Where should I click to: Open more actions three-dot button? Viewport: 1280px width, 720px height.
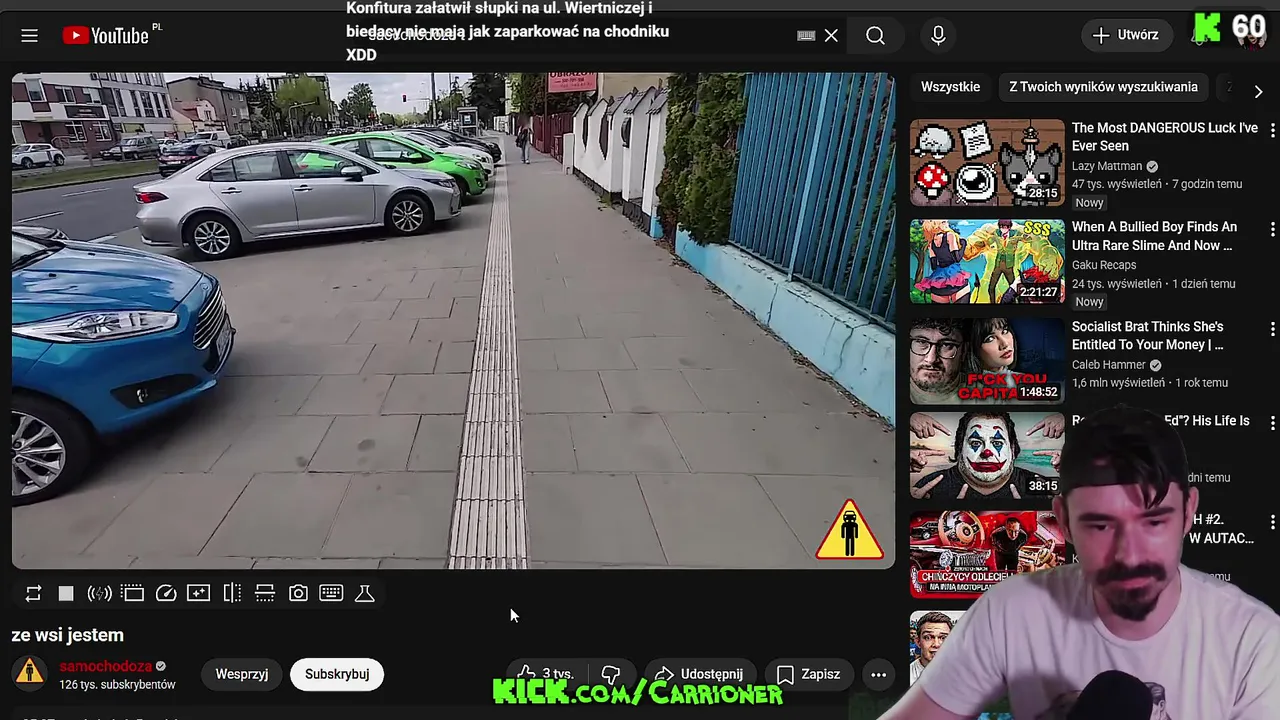pyautogui.click(x=878, y=674)
